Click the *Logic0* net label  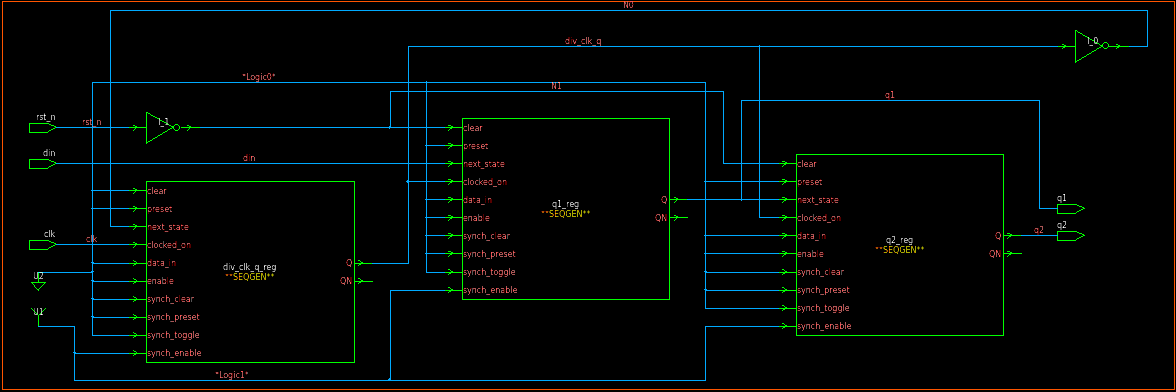(x=259, y=76)
